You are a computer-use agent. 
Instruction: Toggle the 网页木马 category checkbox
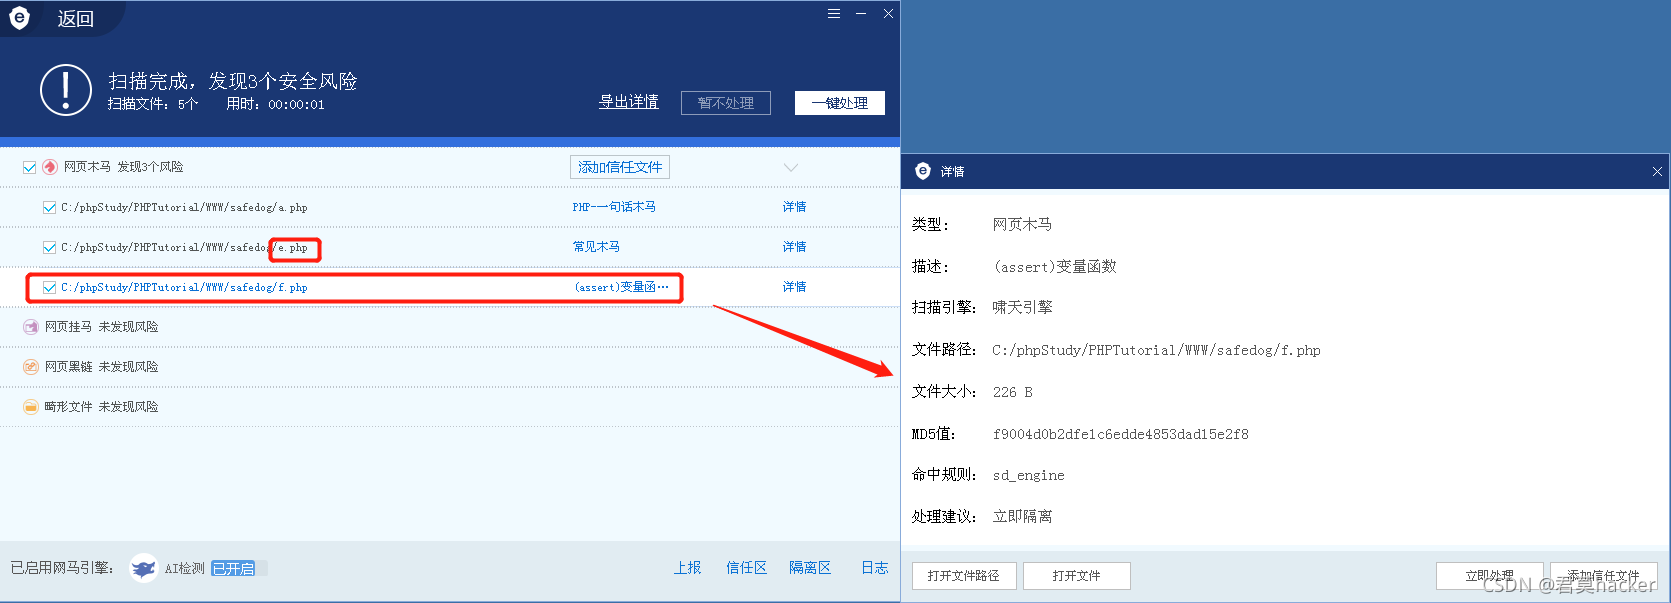(x=30, y=167)
